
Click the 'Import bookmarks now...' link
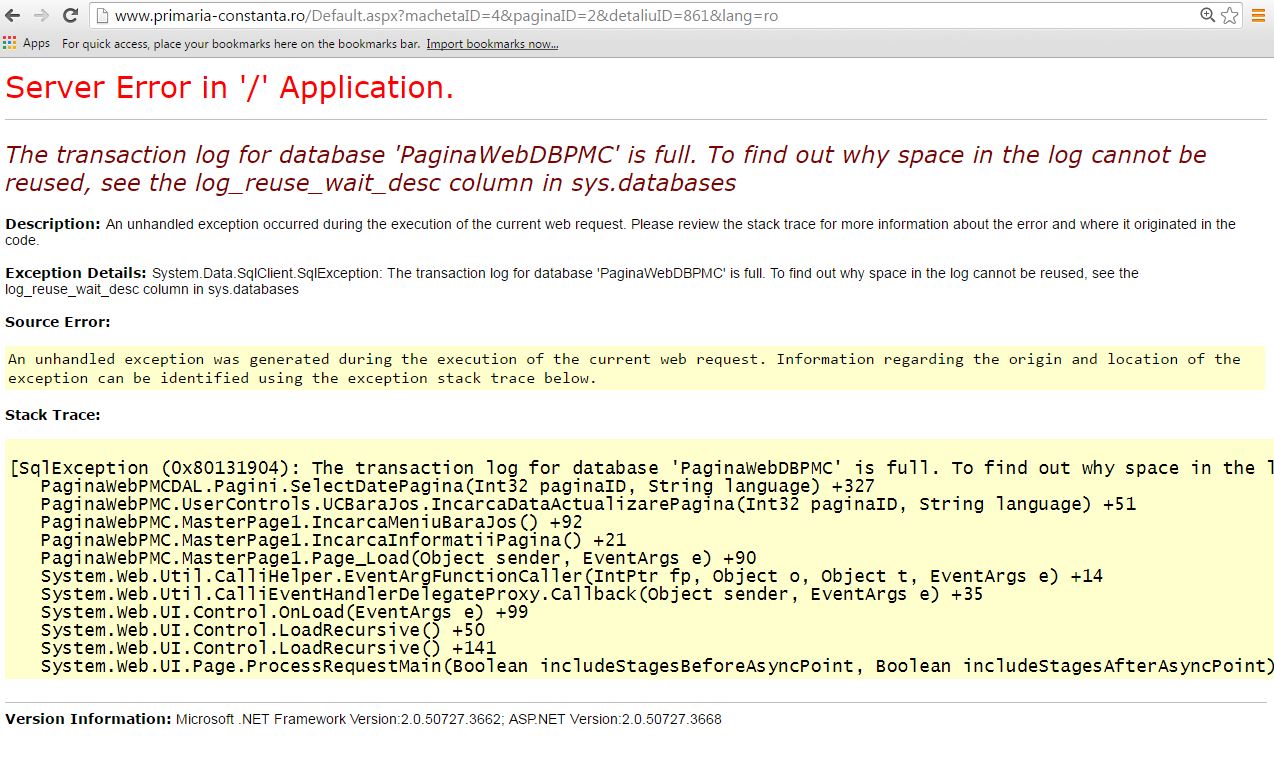(x=492, y=44)
